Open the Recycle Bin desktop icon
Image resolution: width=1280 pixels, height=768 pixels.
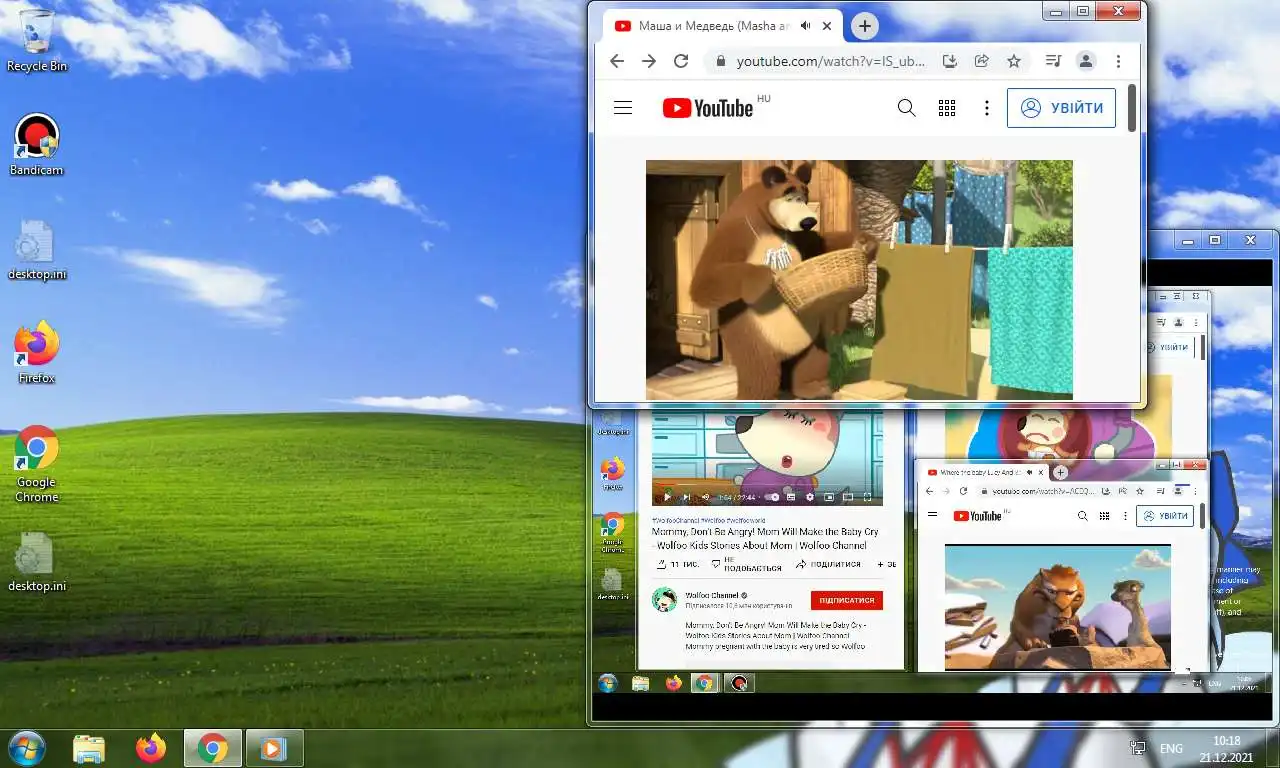37,40
